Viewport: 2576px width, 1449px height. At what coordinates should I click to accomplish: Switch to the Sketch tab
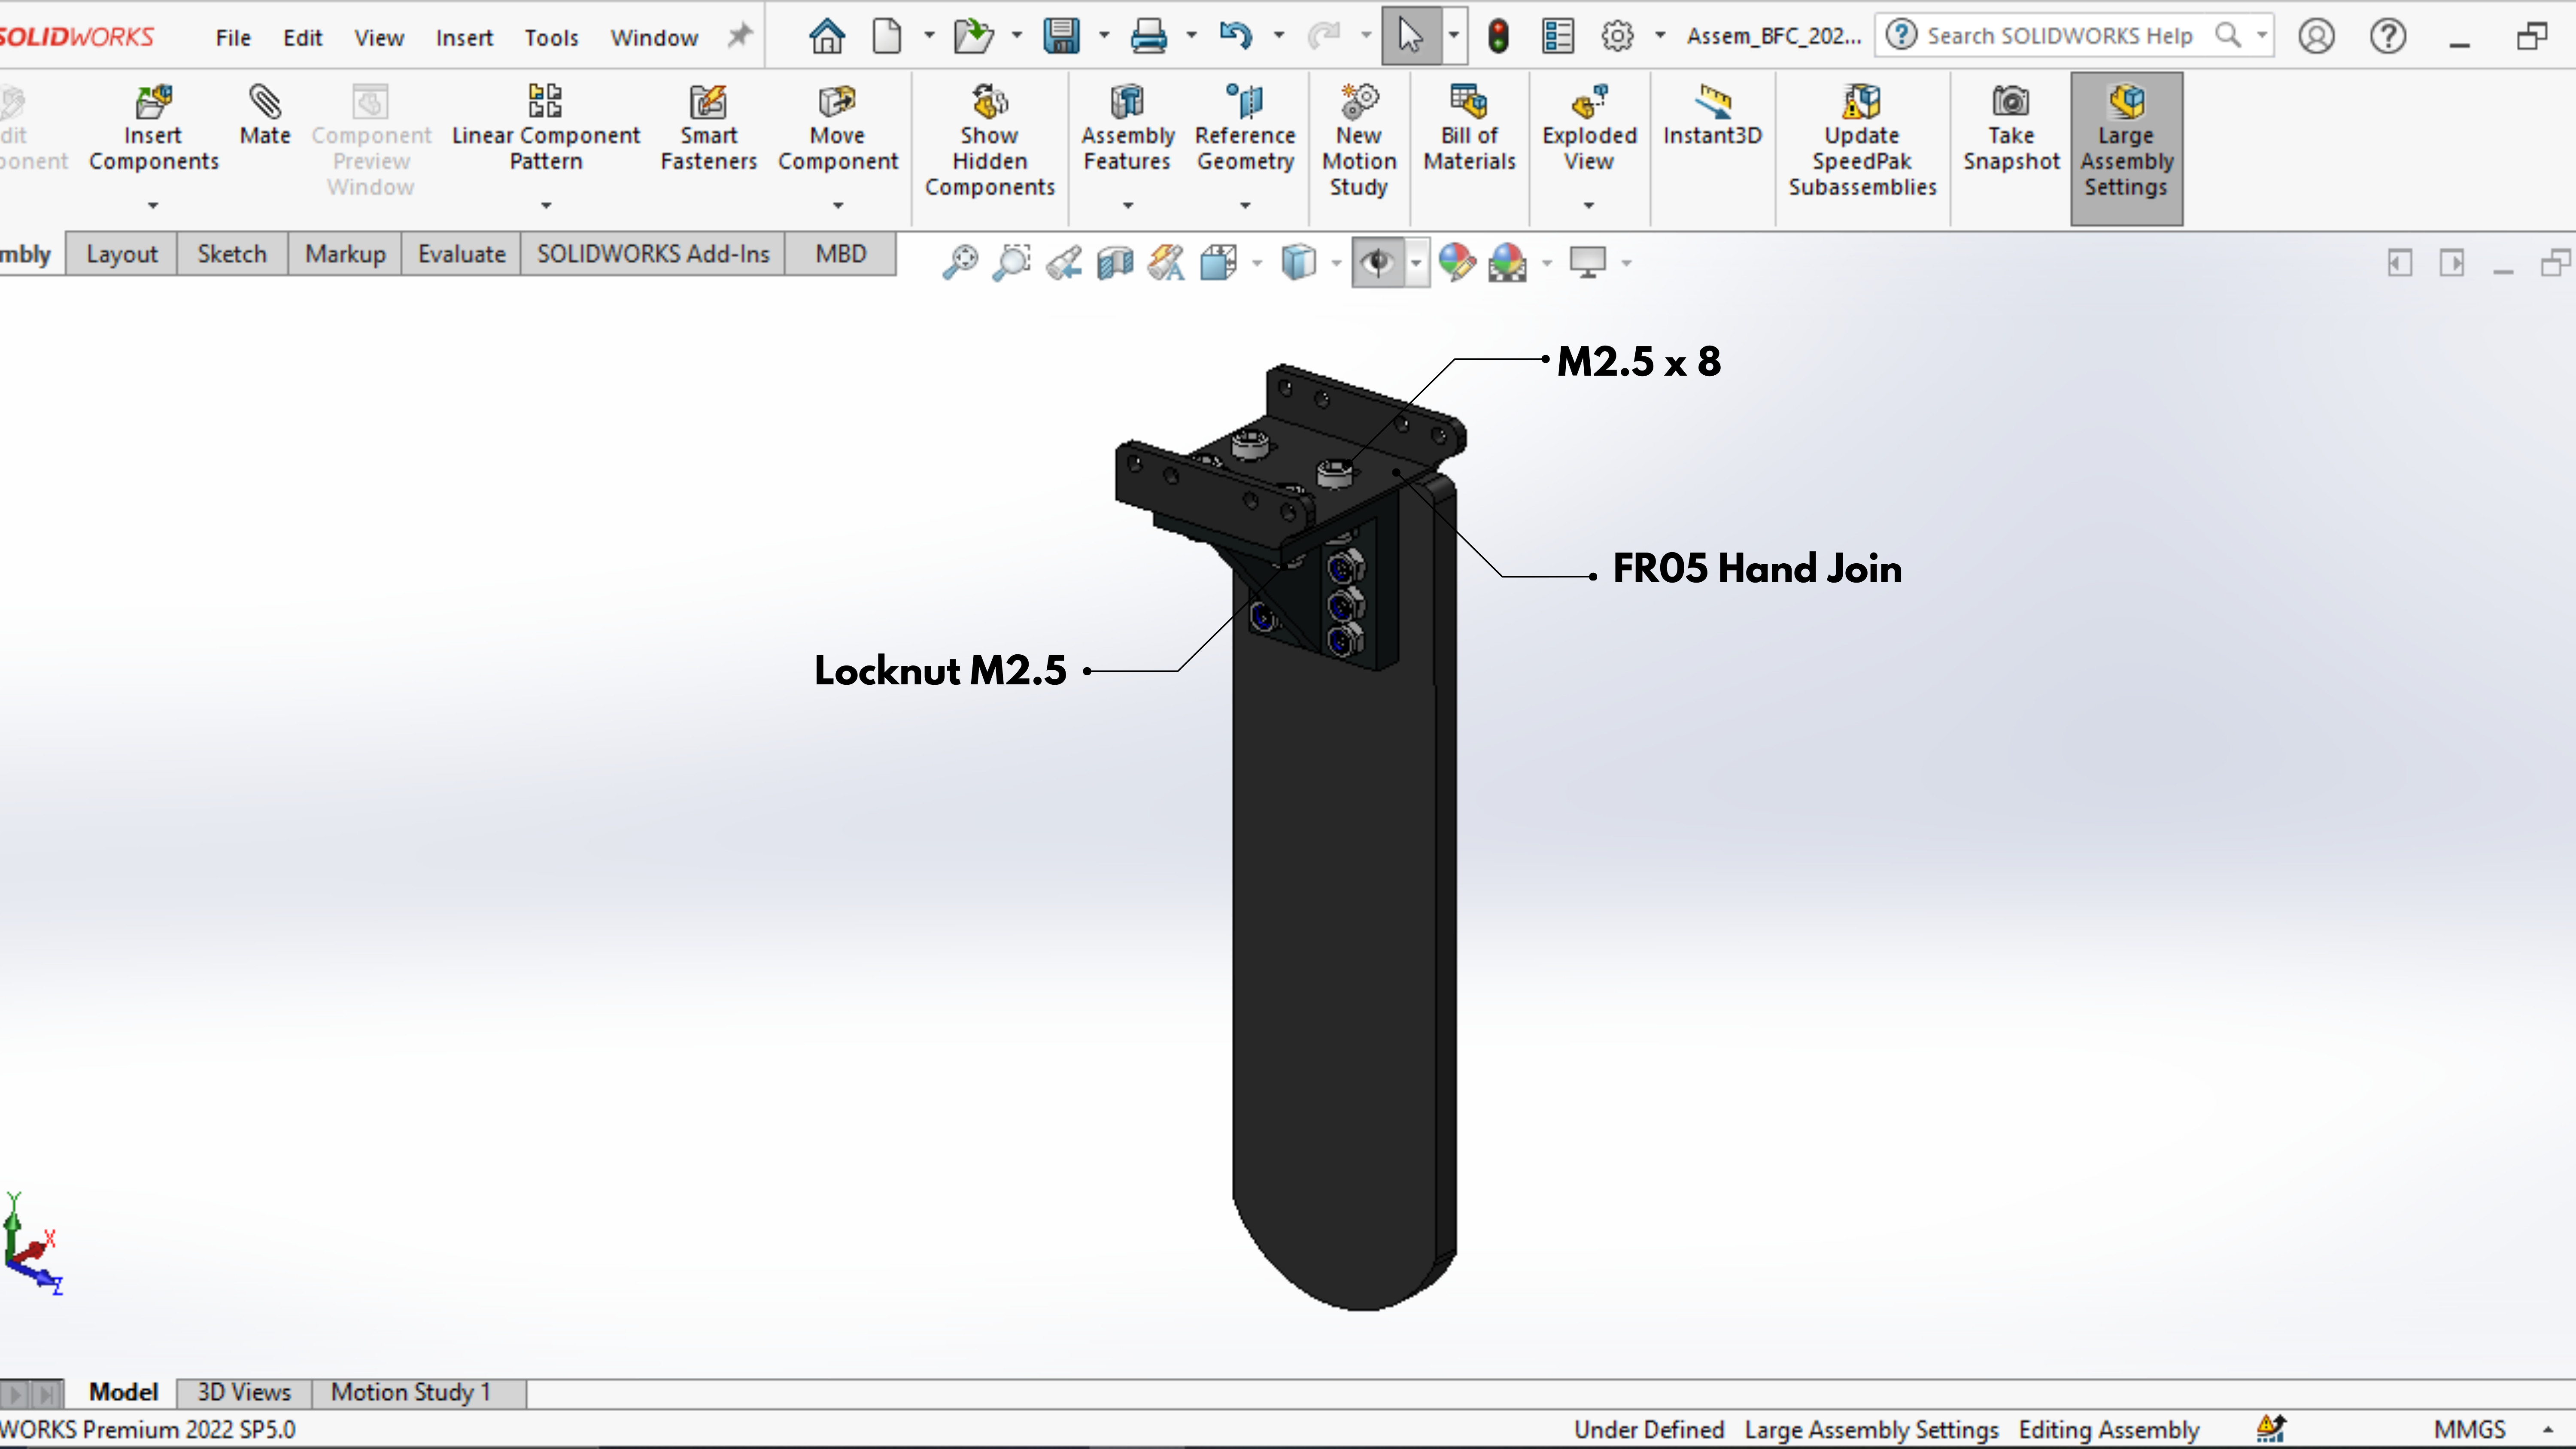pos(232,254)
